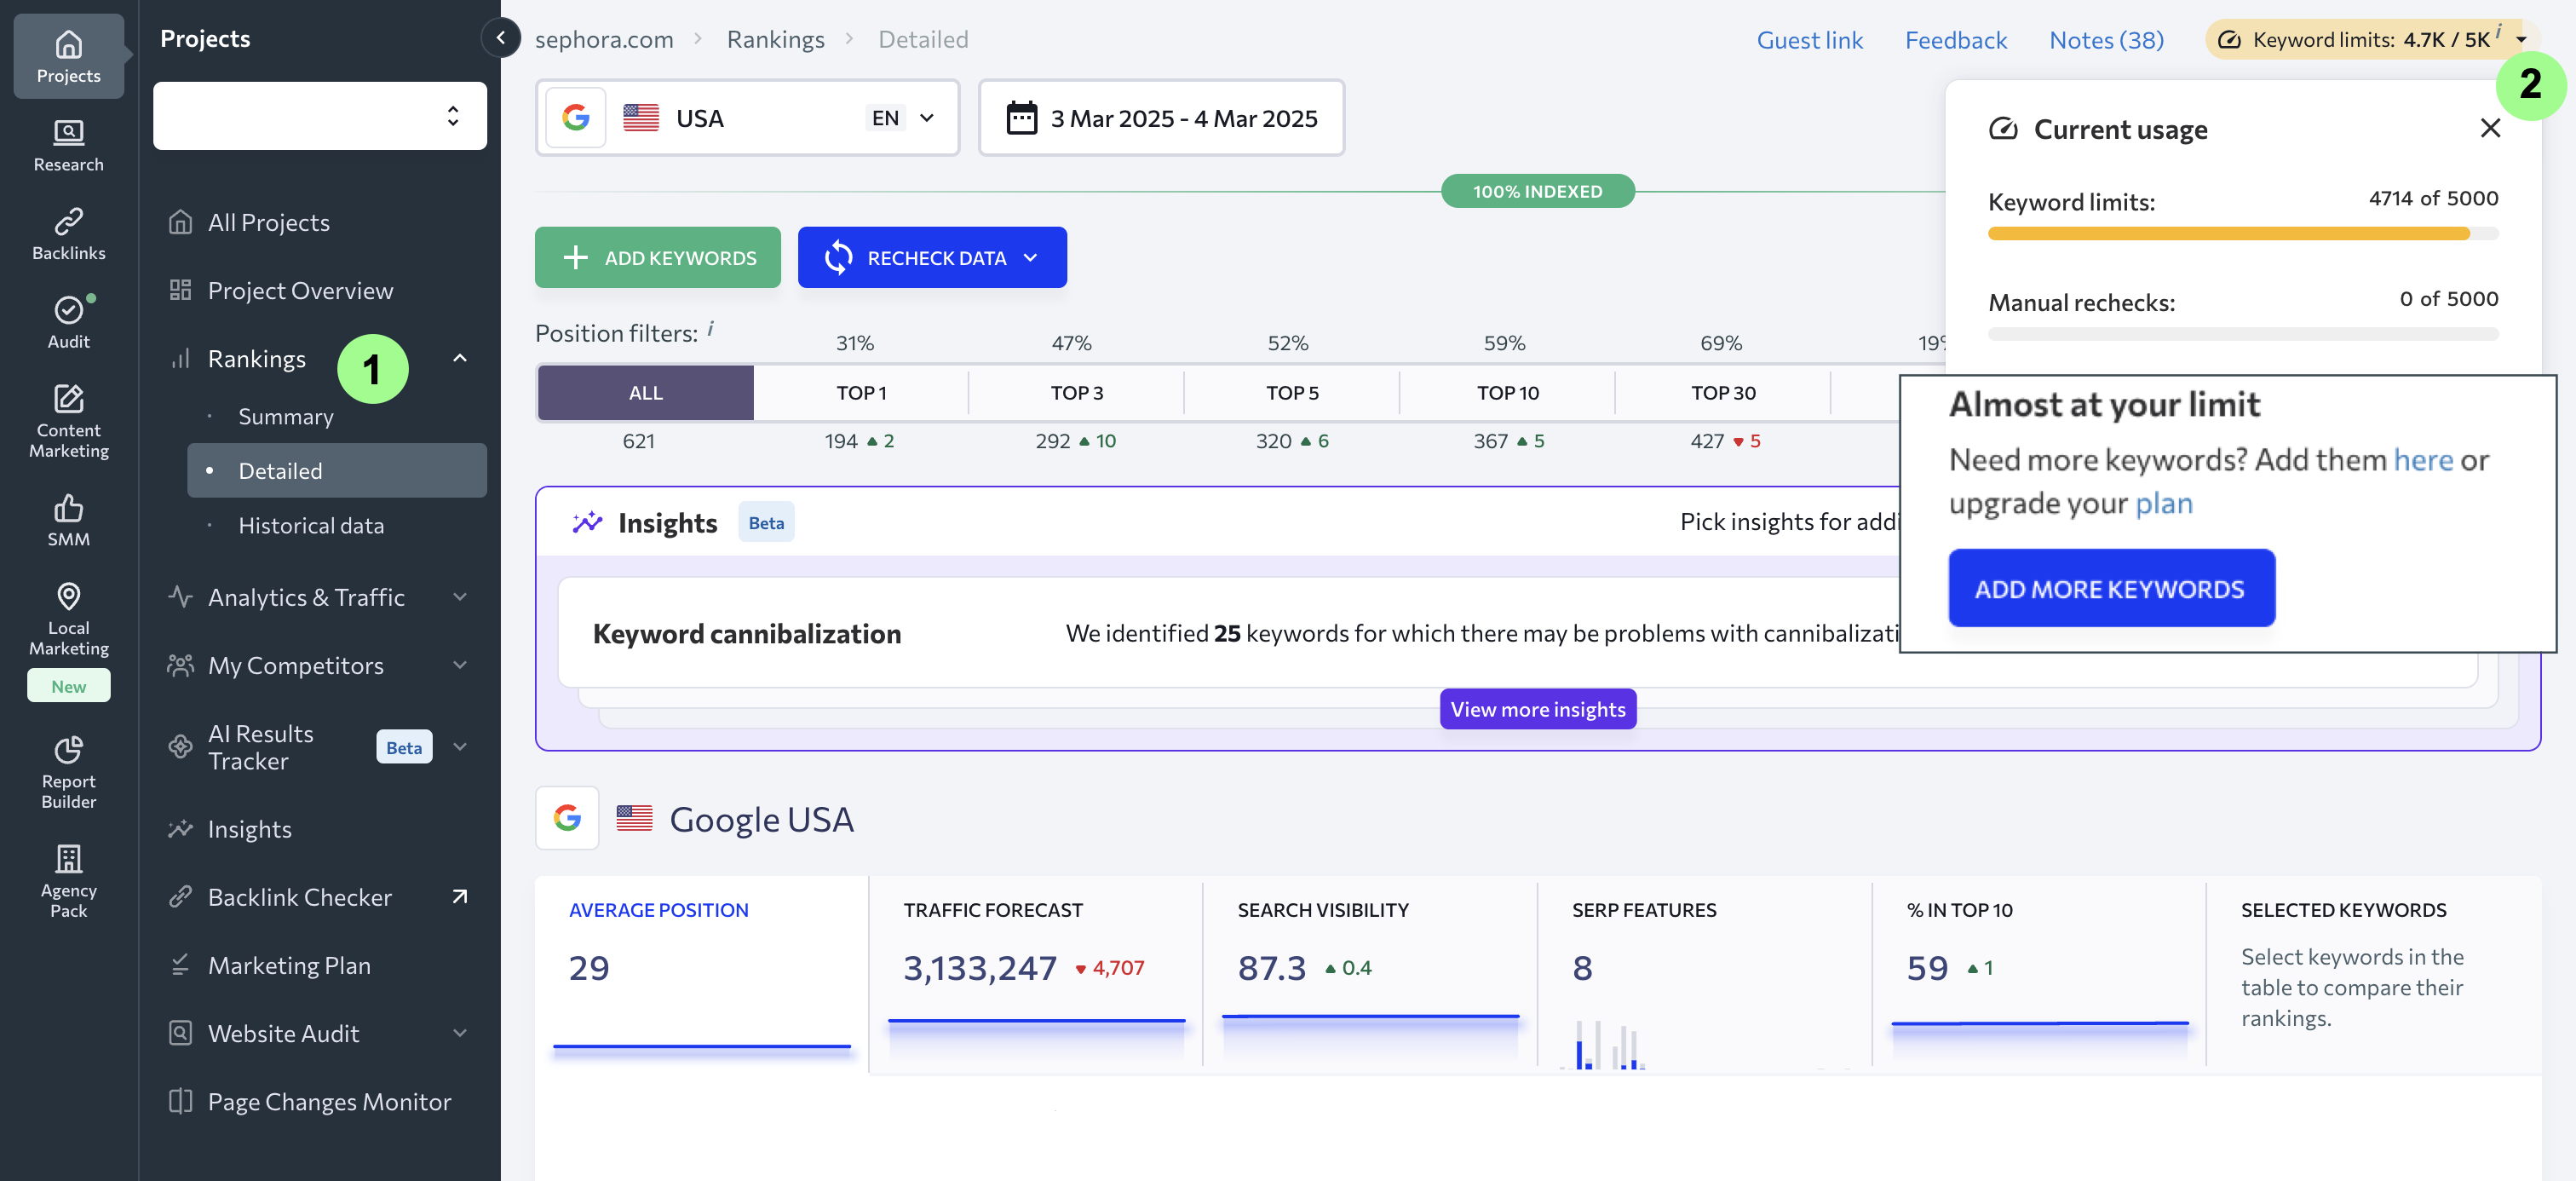Click the Google logo next to Google USA
Screen dimensions: 2576x1181
coord(567,818)
